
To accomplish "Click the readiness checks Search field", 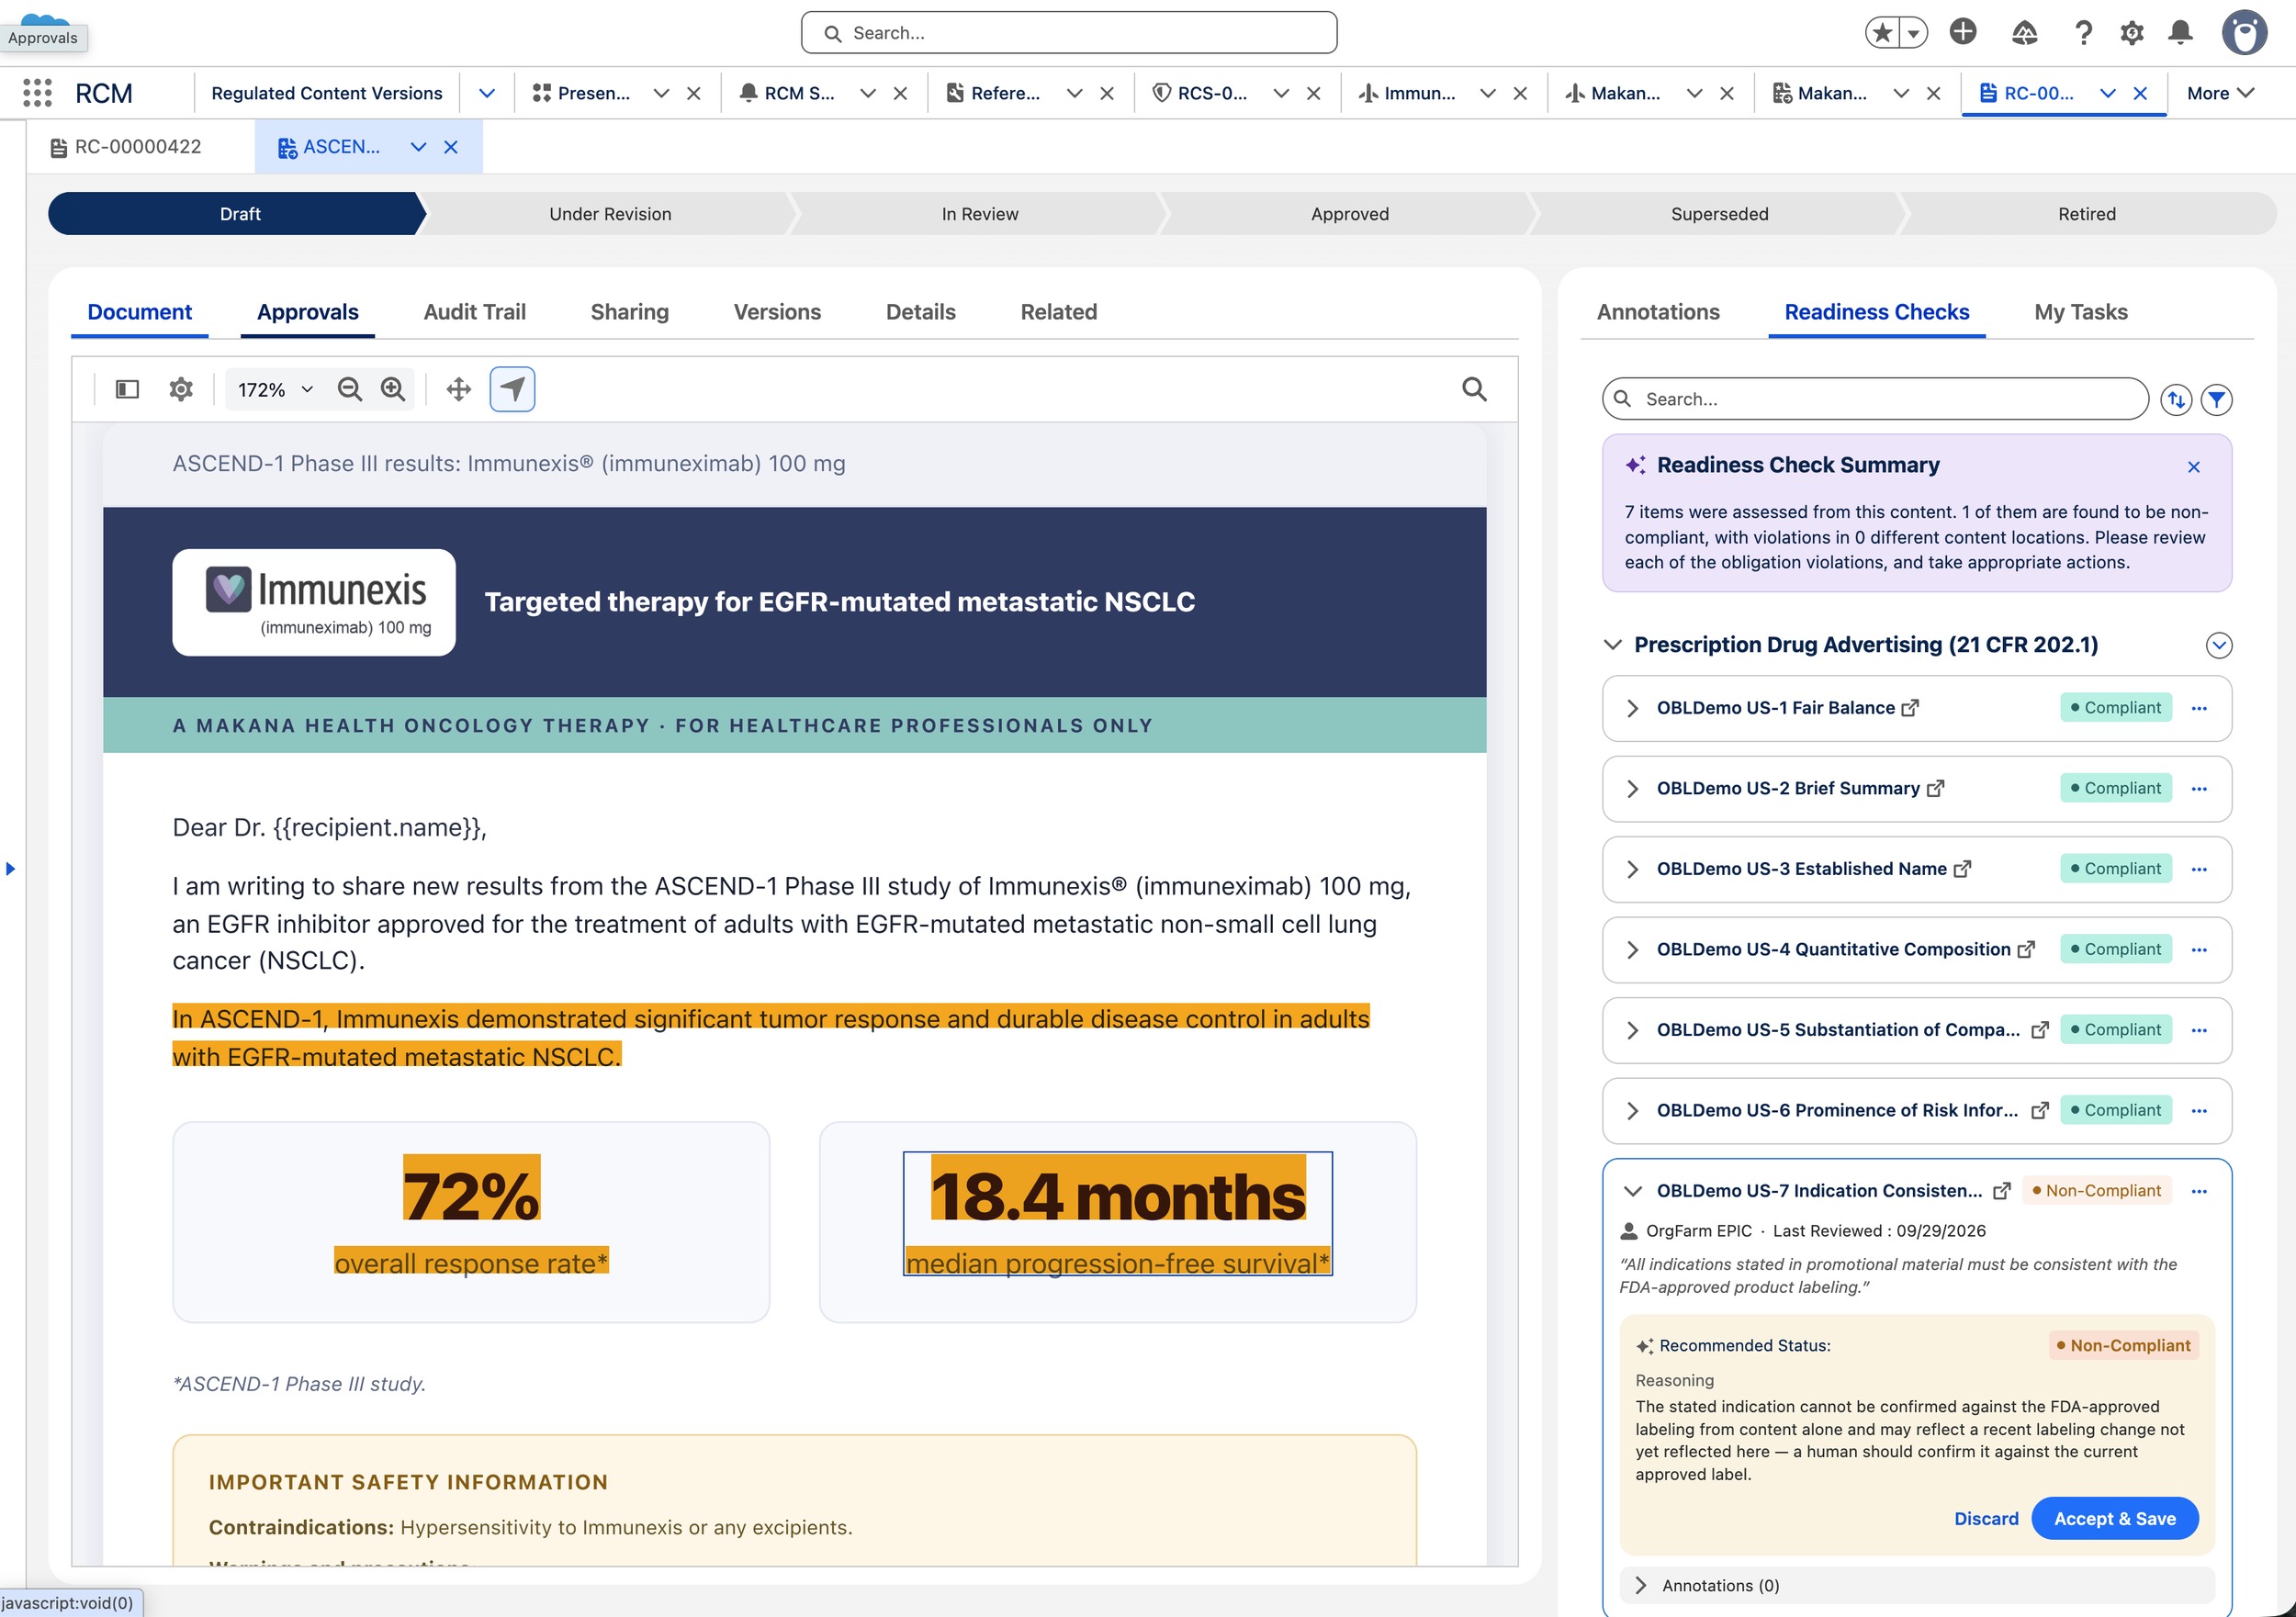I will point(1875,399).
